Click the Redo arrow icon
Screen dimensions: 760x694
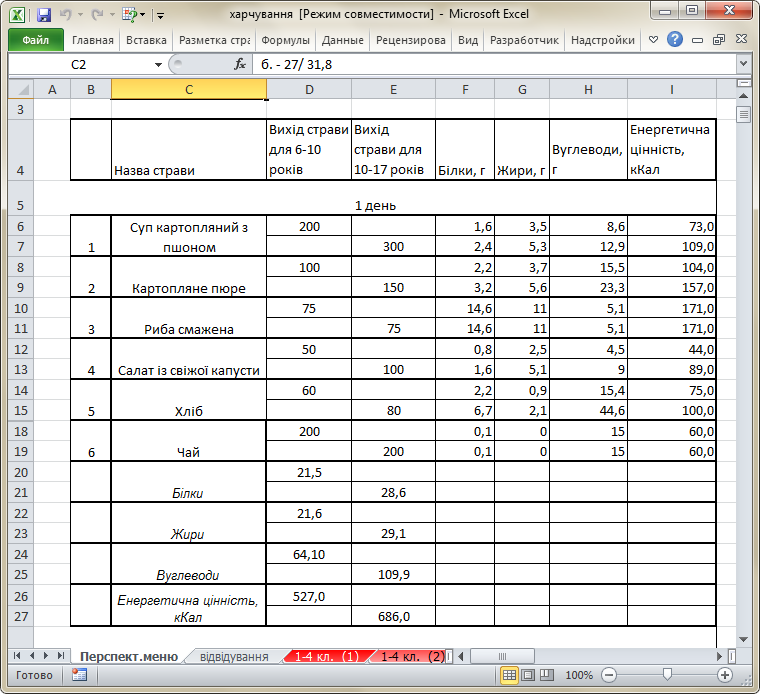97,15
